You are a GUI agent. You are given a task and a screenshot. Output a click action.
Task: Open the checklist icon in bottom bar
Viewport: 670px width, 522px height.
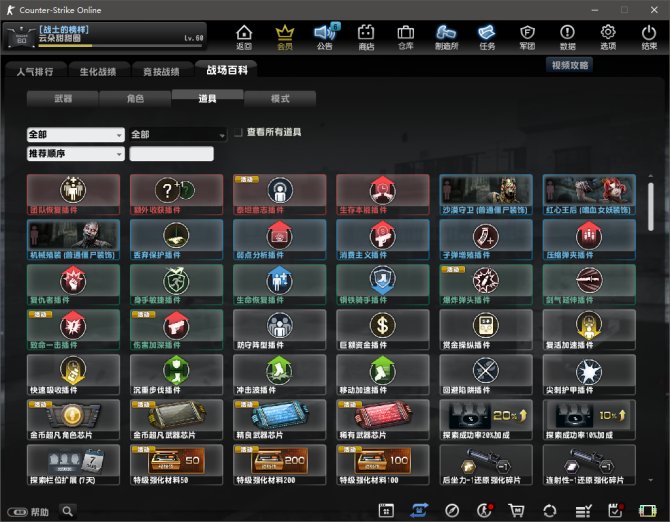pos(583,510)
